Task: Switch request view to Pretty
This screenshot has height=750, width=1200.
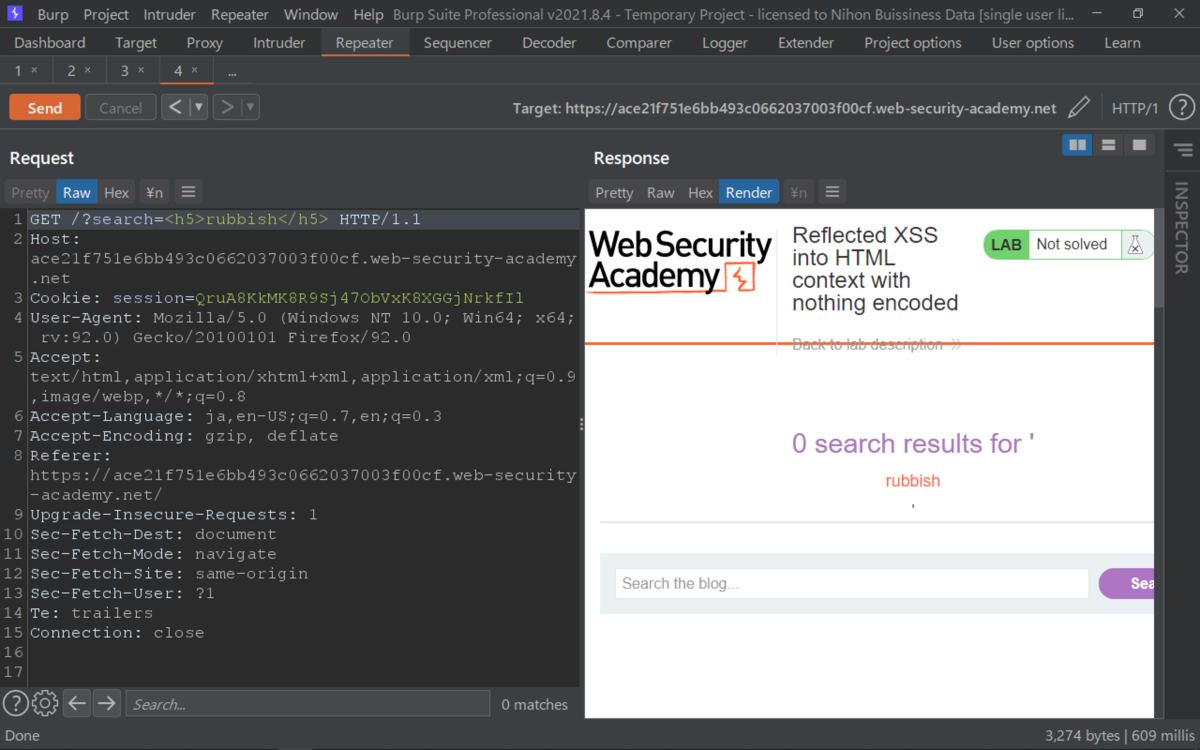Action: coord(30,193)
